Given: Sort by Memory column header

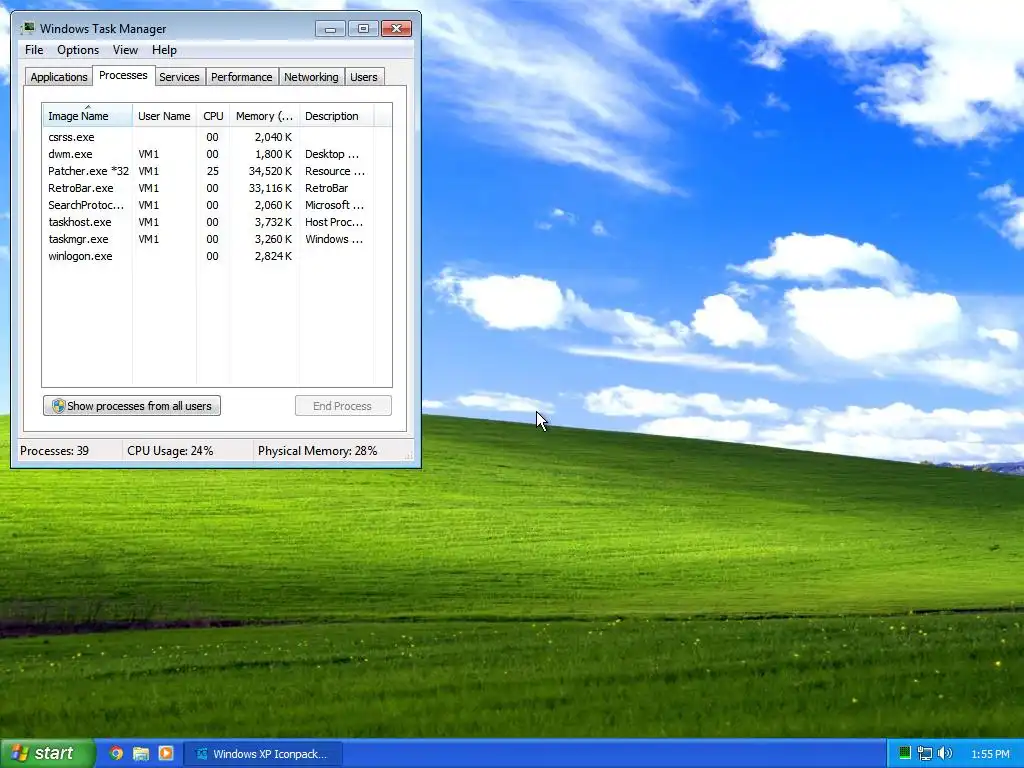Looking at the screenshot, I should tap(264, 116).
